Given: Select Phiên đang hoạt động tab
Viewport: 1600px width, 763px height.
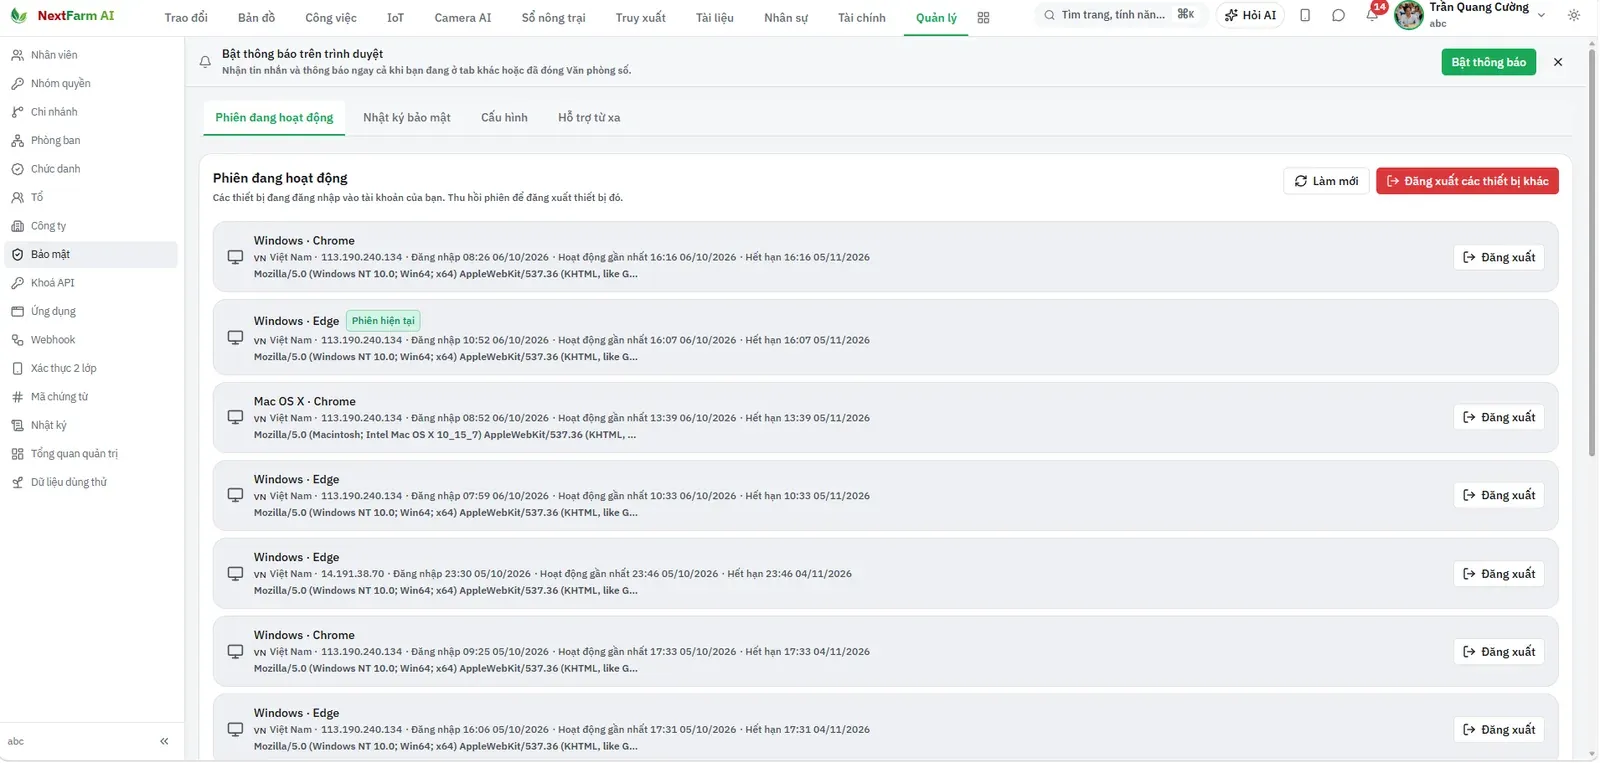Looking at the screenshot, I should coord(274,118).
